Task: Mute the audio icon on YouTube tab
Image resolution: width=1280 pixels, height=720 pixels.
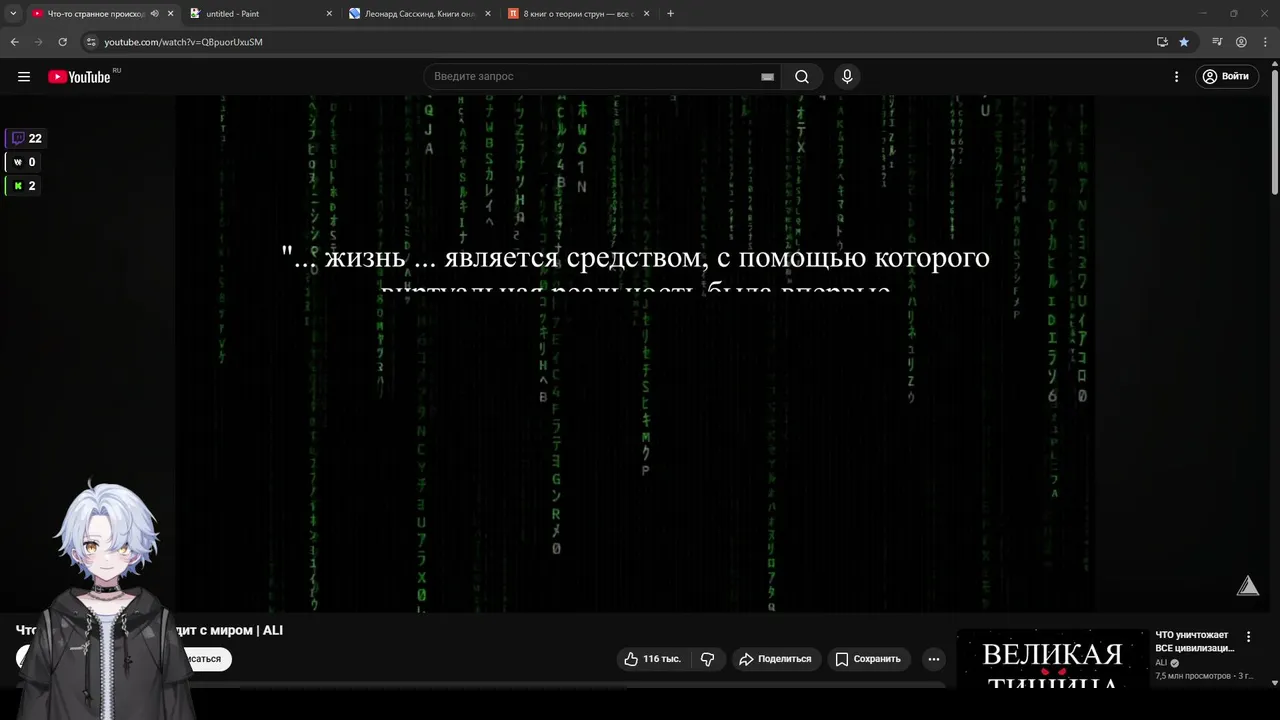Action: point(154,14)
